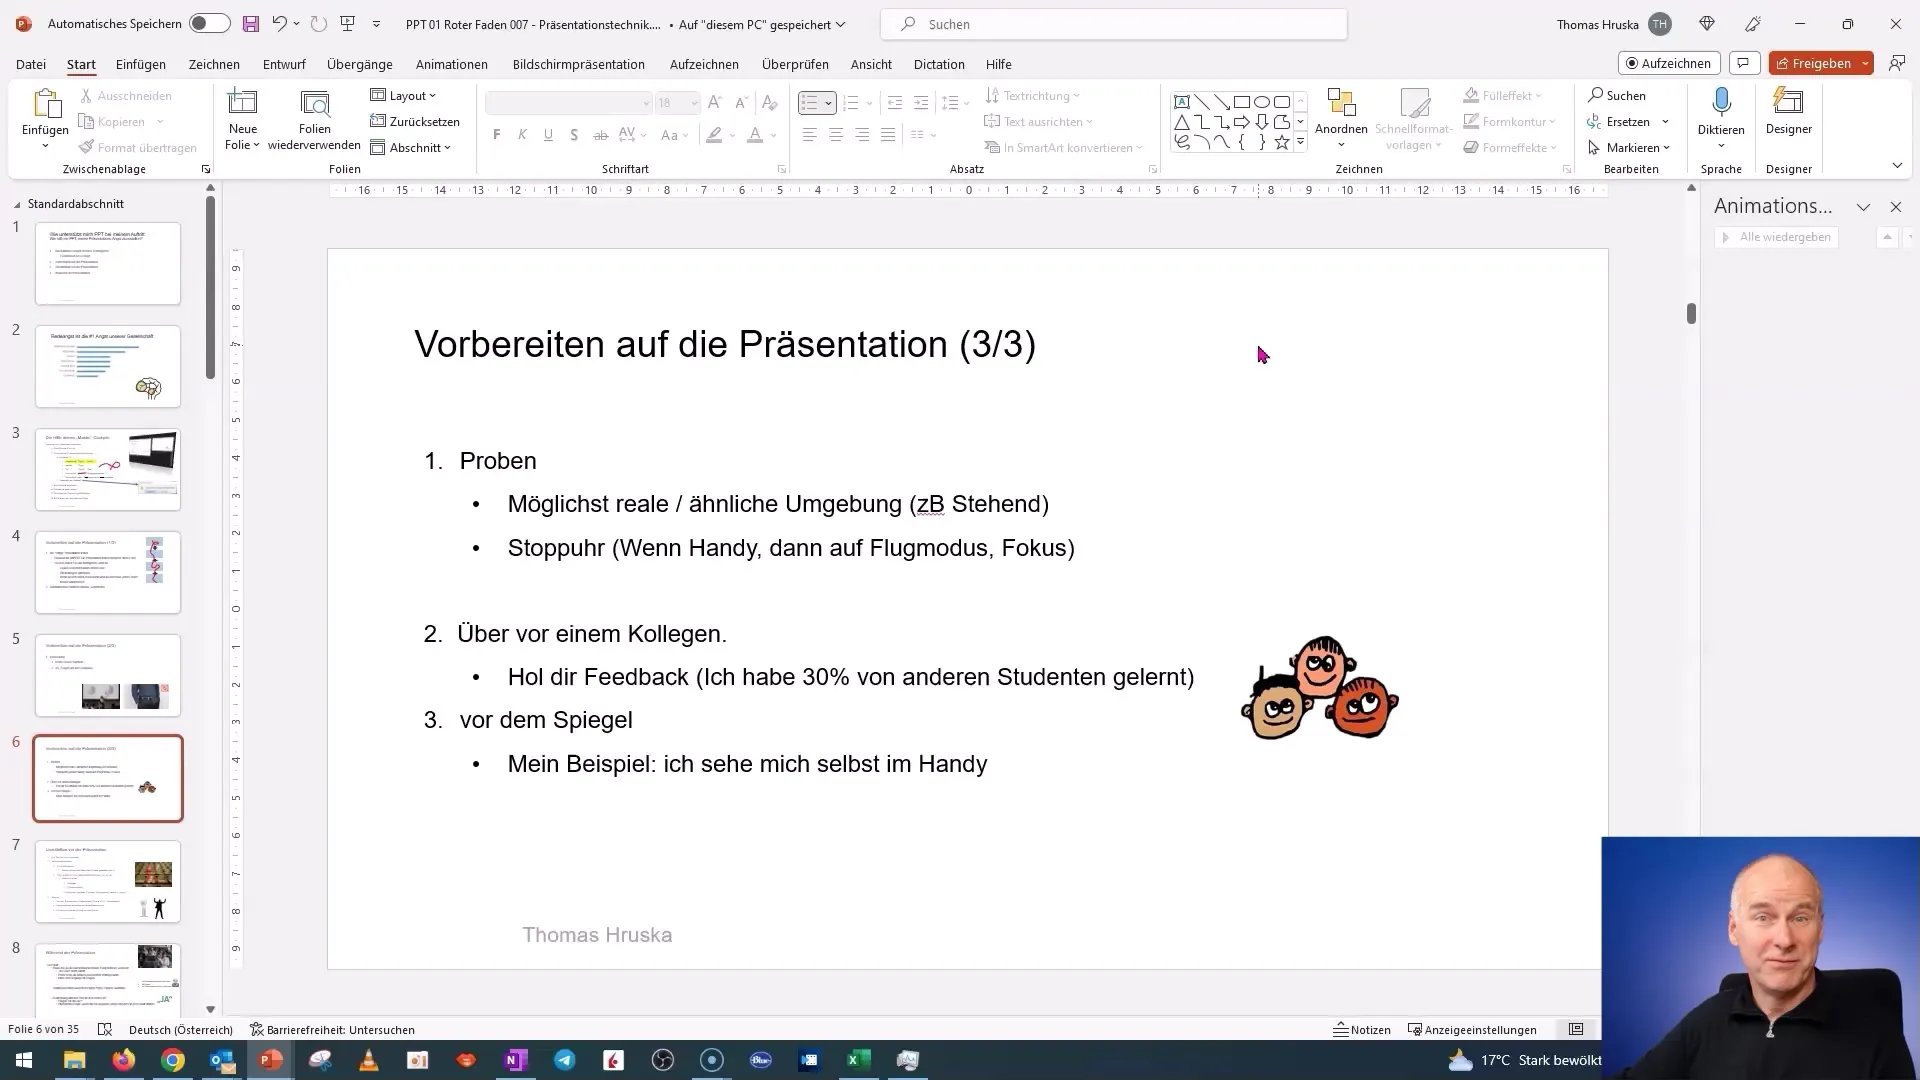
Task: Center the paragraph text
Action: point(835,135)
